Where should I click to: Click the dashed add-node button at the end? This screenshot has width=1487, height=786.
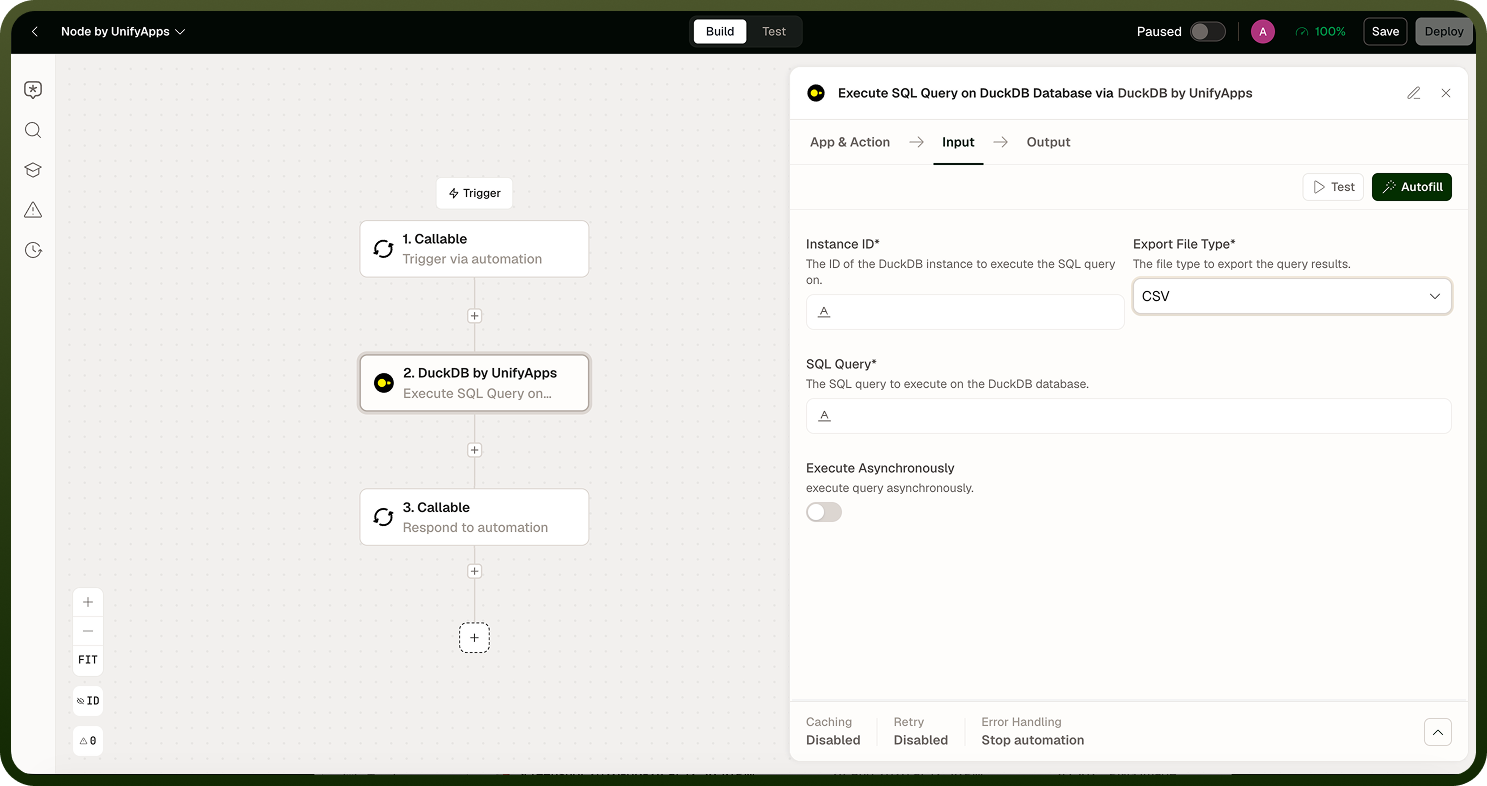pos(474,638)
